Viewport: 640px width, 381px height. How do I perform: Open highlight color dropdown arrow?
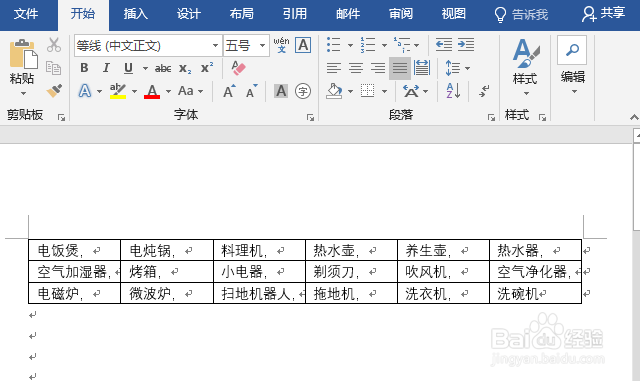(134, 91)
